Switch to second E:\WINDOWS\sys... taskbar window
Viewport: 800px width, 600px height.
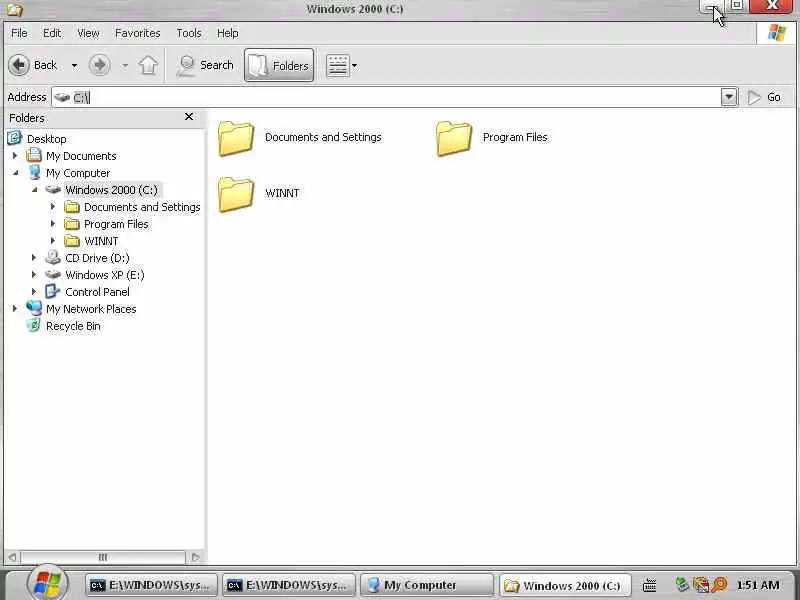[289, 585]
